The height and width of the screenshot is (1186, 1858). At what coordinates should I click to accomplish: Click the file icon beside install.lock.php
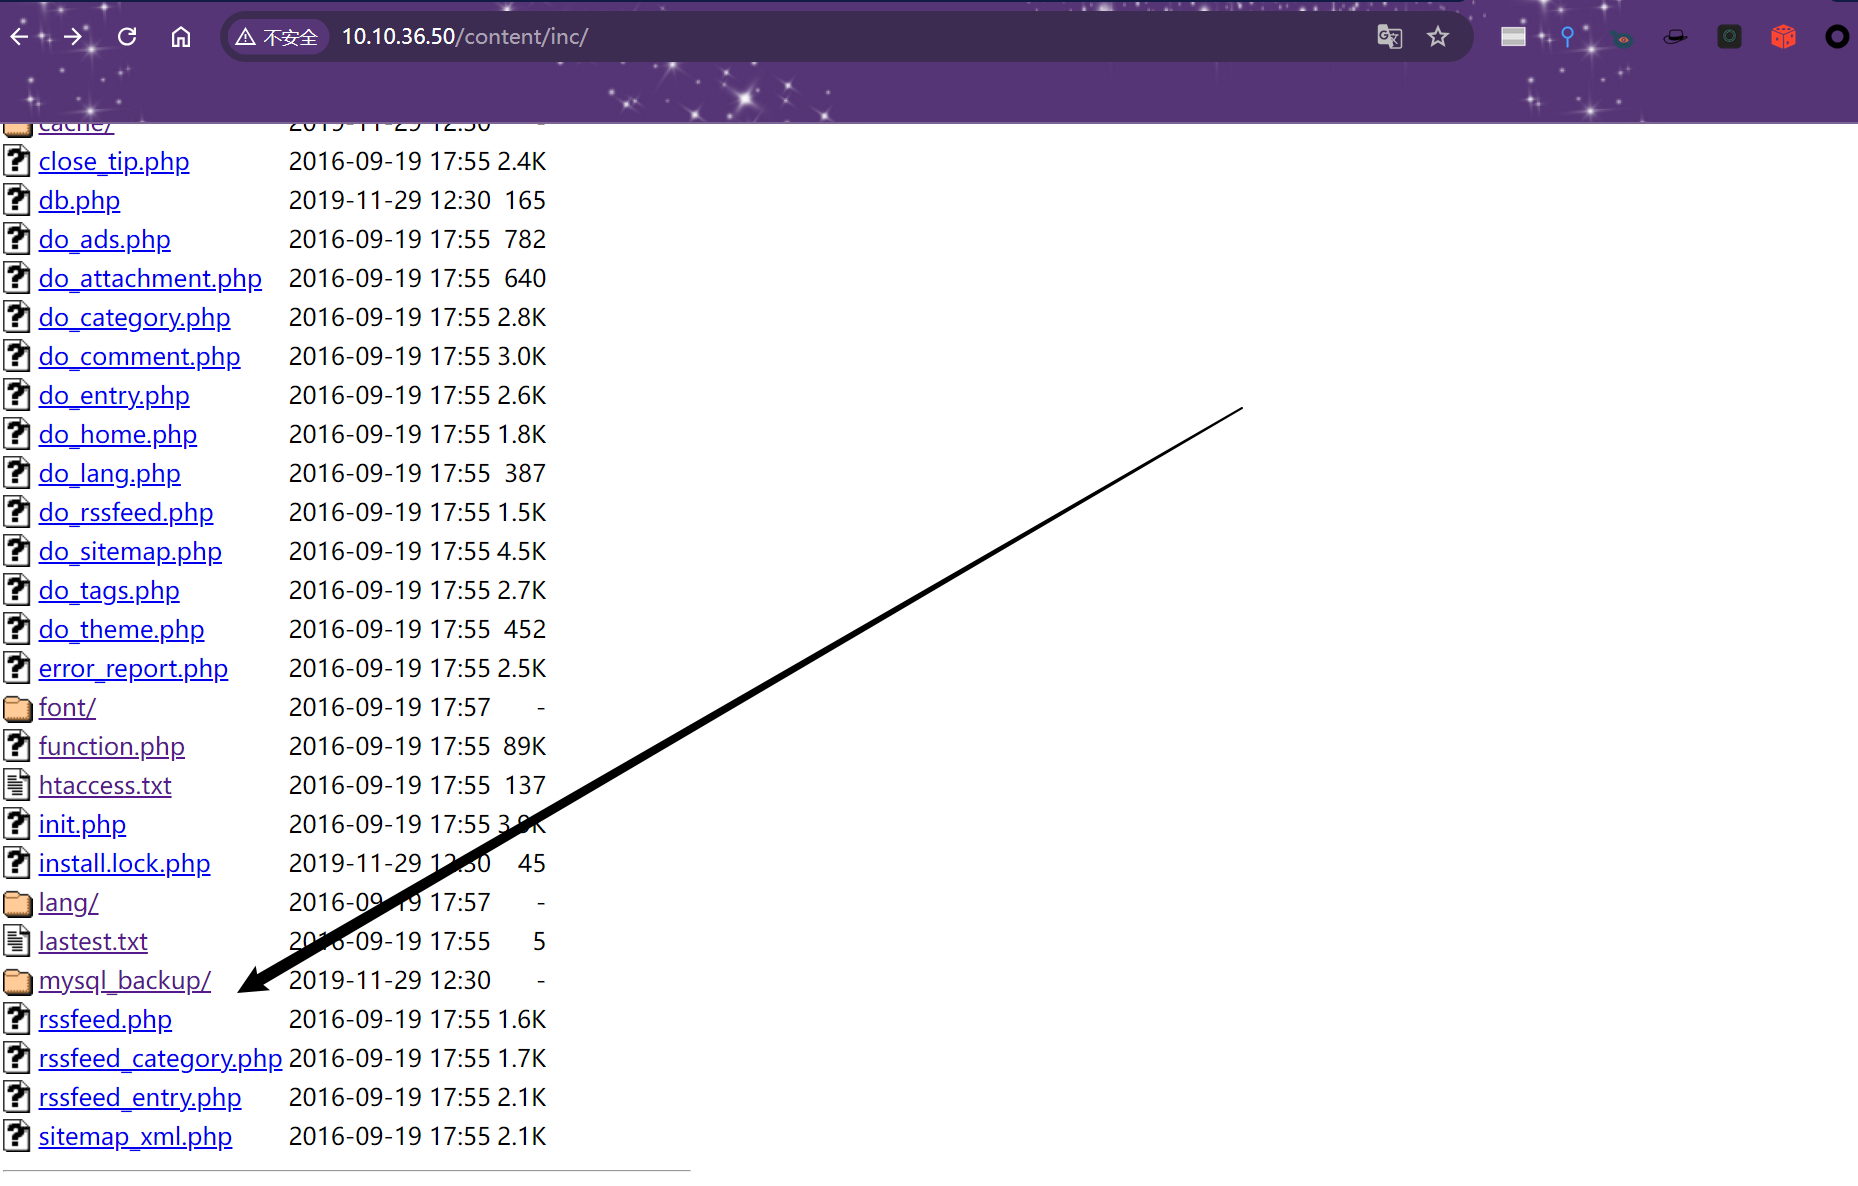(17, 863)
